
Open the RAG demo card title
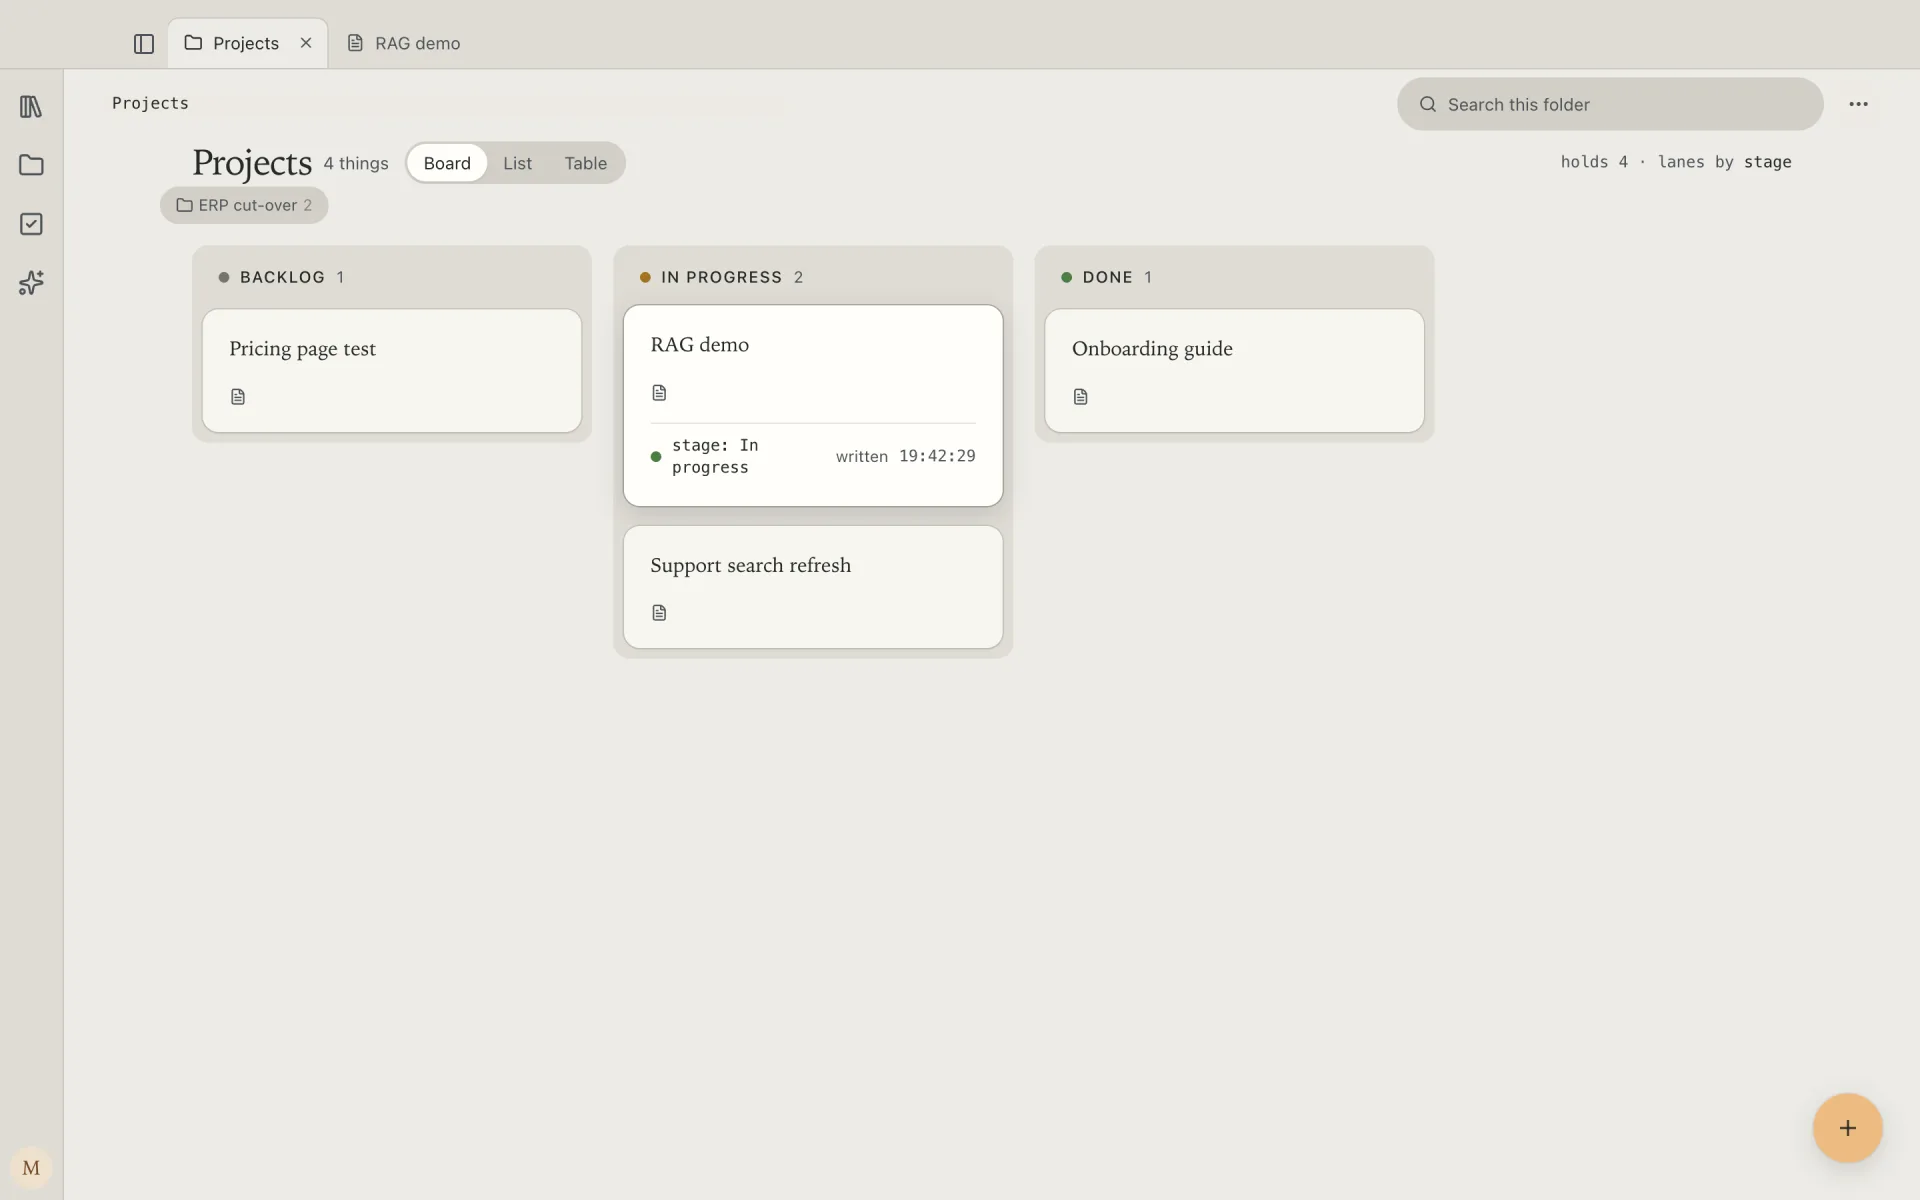coord(699,345)
